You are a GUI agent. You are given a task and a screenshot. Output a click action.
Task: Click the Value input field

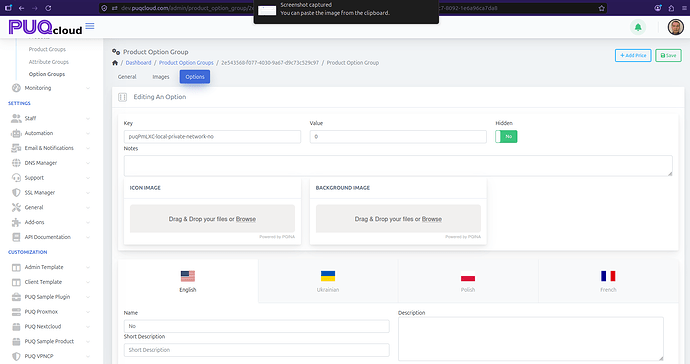[x=398, y=137]
